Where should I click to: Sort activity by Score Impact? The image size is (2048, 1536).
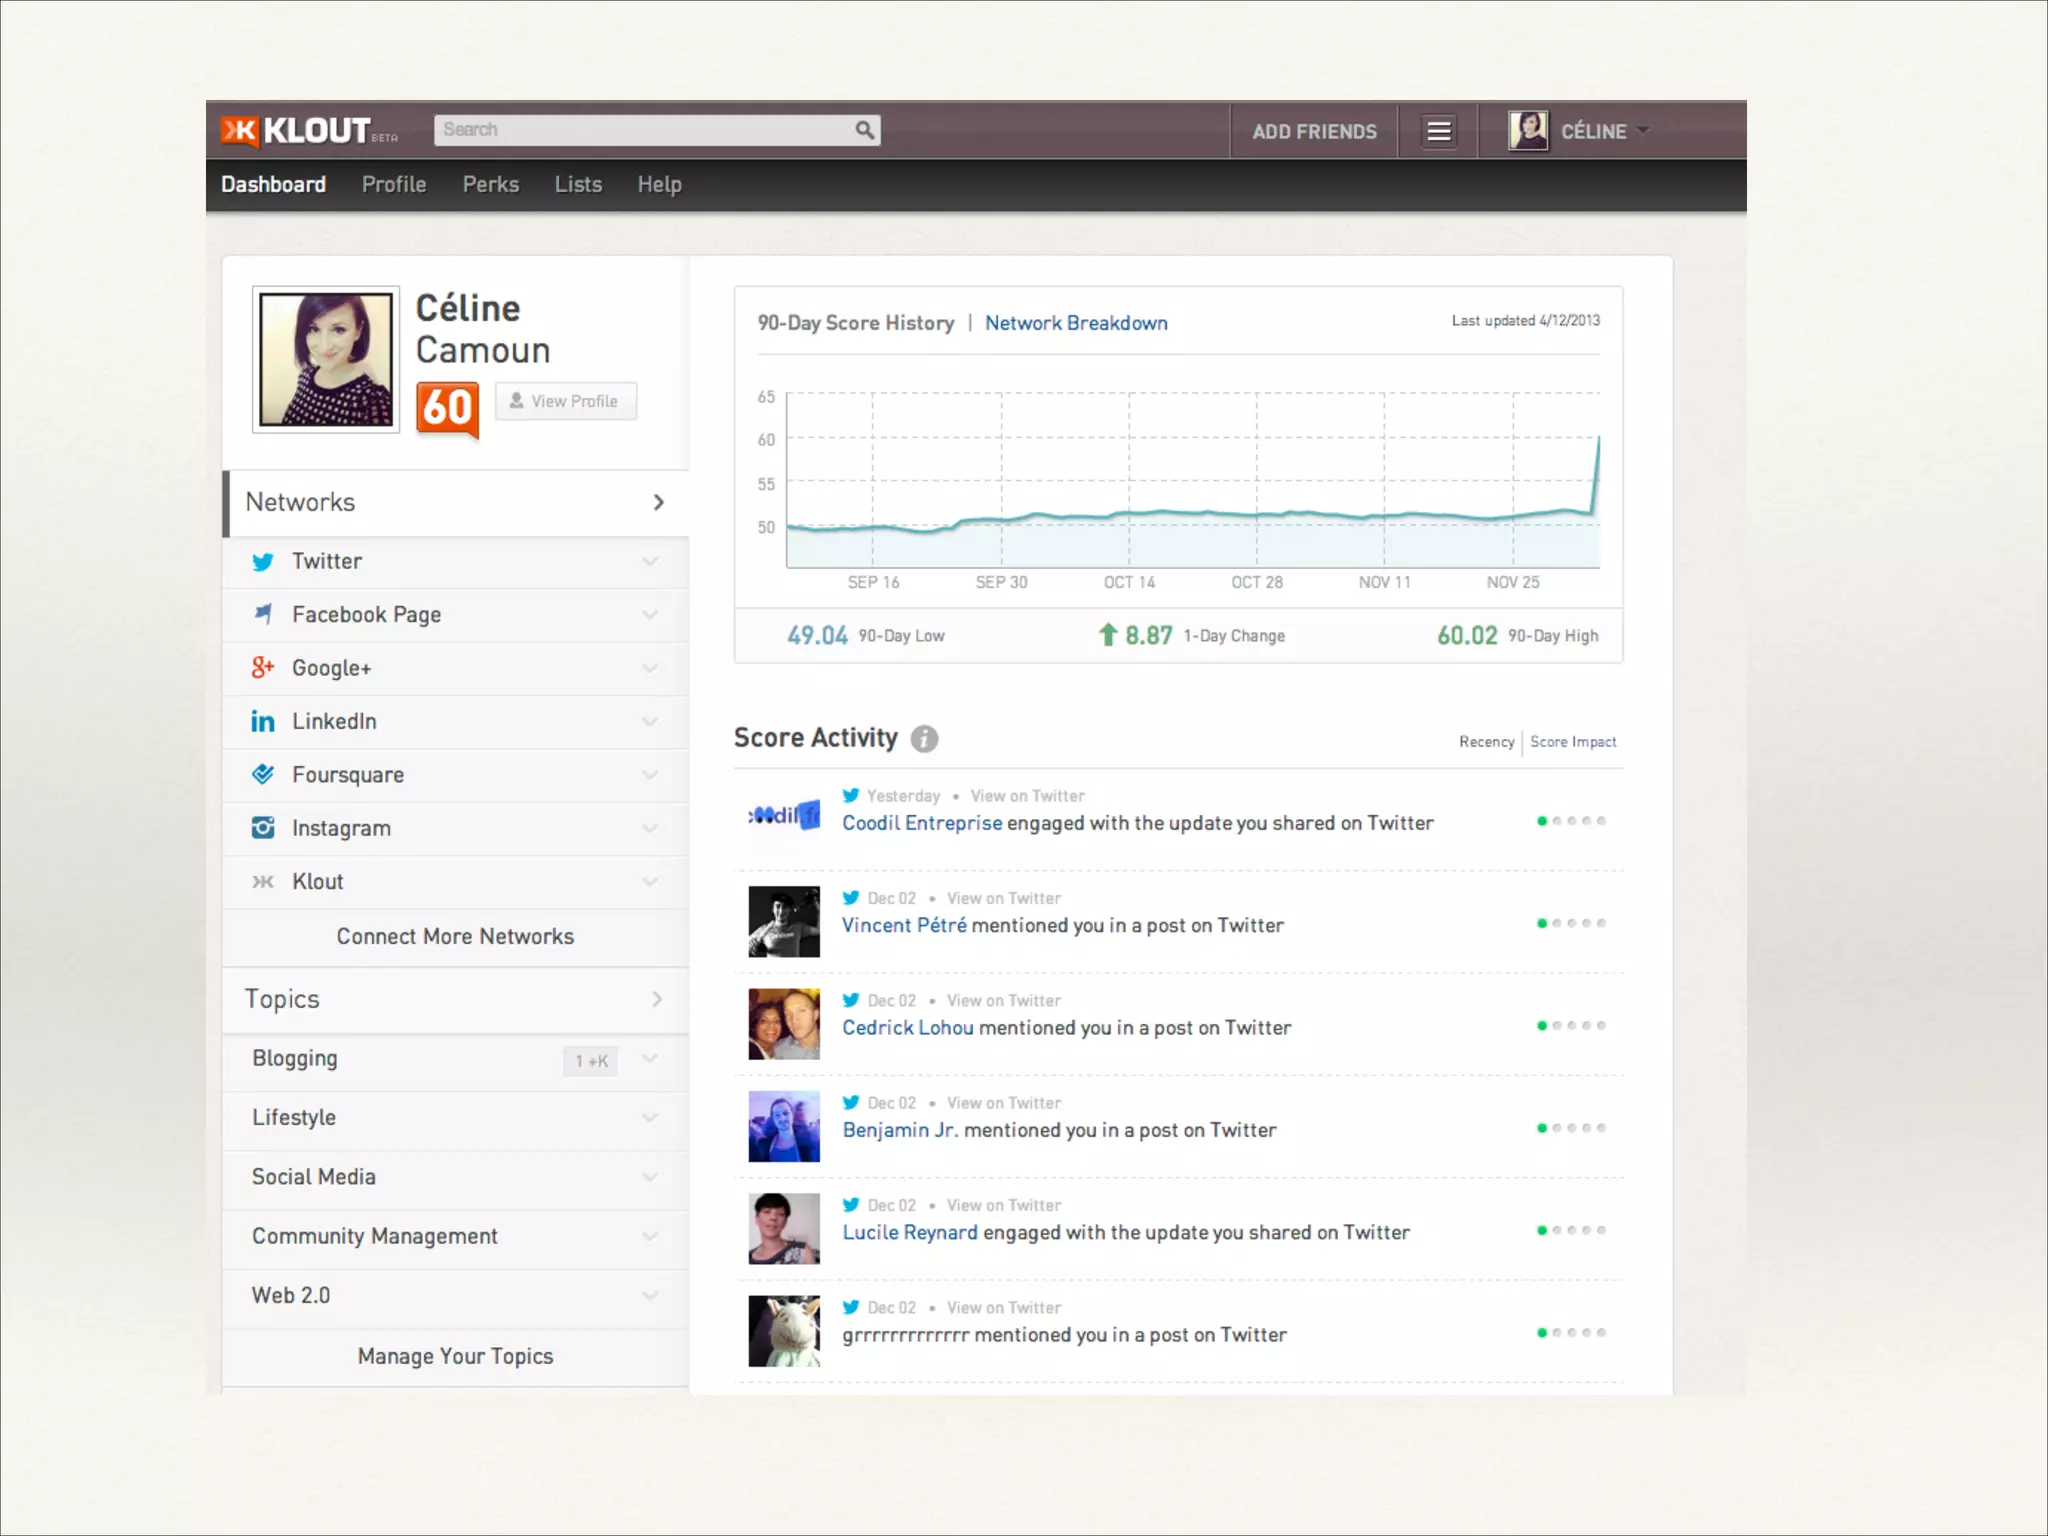[x=1573, y=742]
